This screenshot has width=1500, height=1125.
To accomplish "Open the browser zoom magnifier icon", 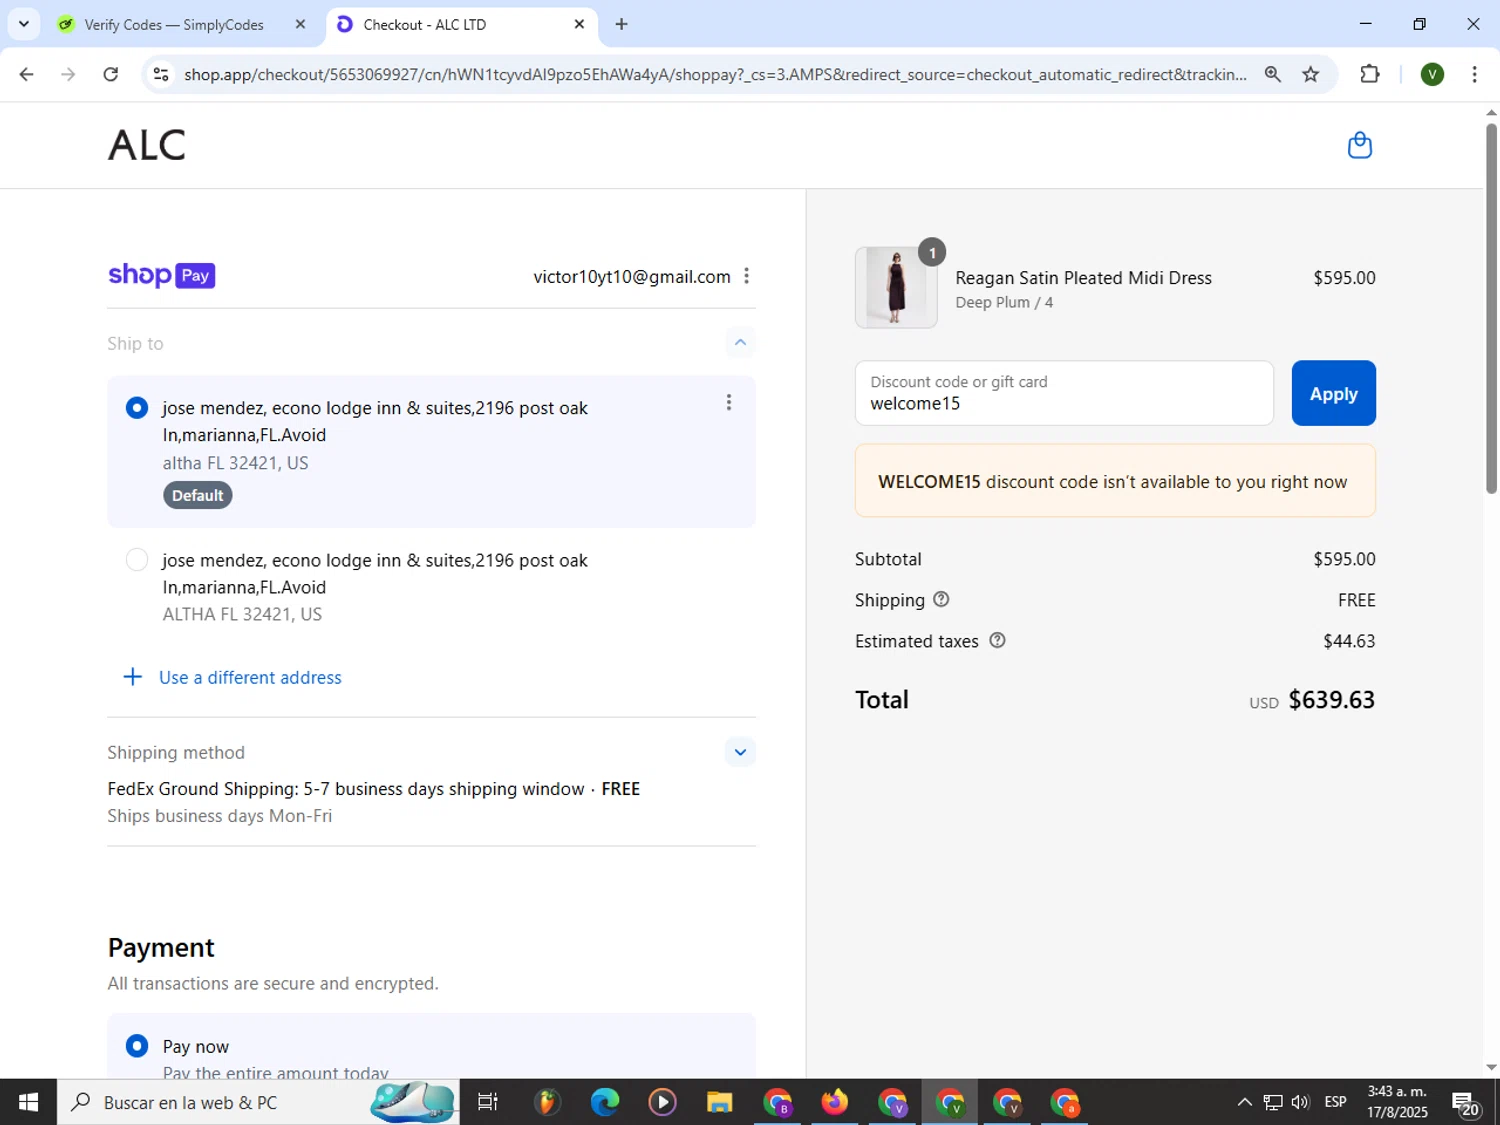I will [1272, 74].
